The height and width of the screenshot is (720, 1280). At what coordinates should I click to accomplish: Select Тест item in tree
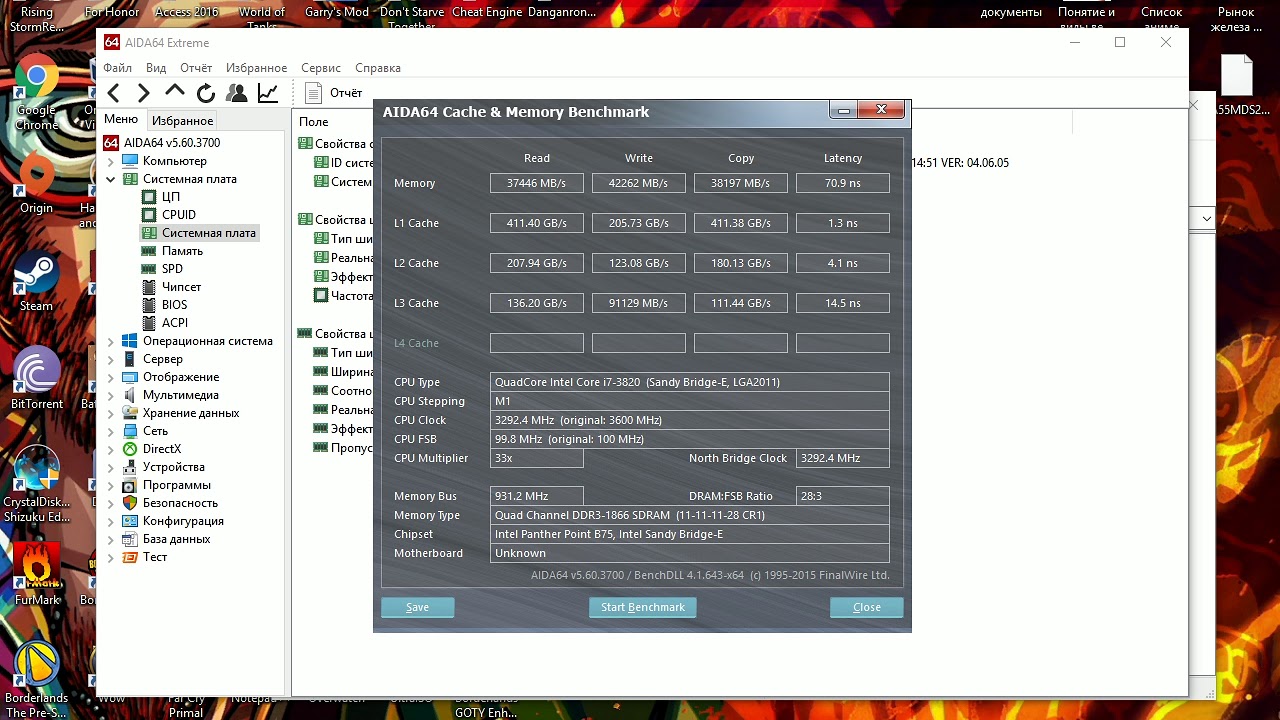(x=155, y=557)
